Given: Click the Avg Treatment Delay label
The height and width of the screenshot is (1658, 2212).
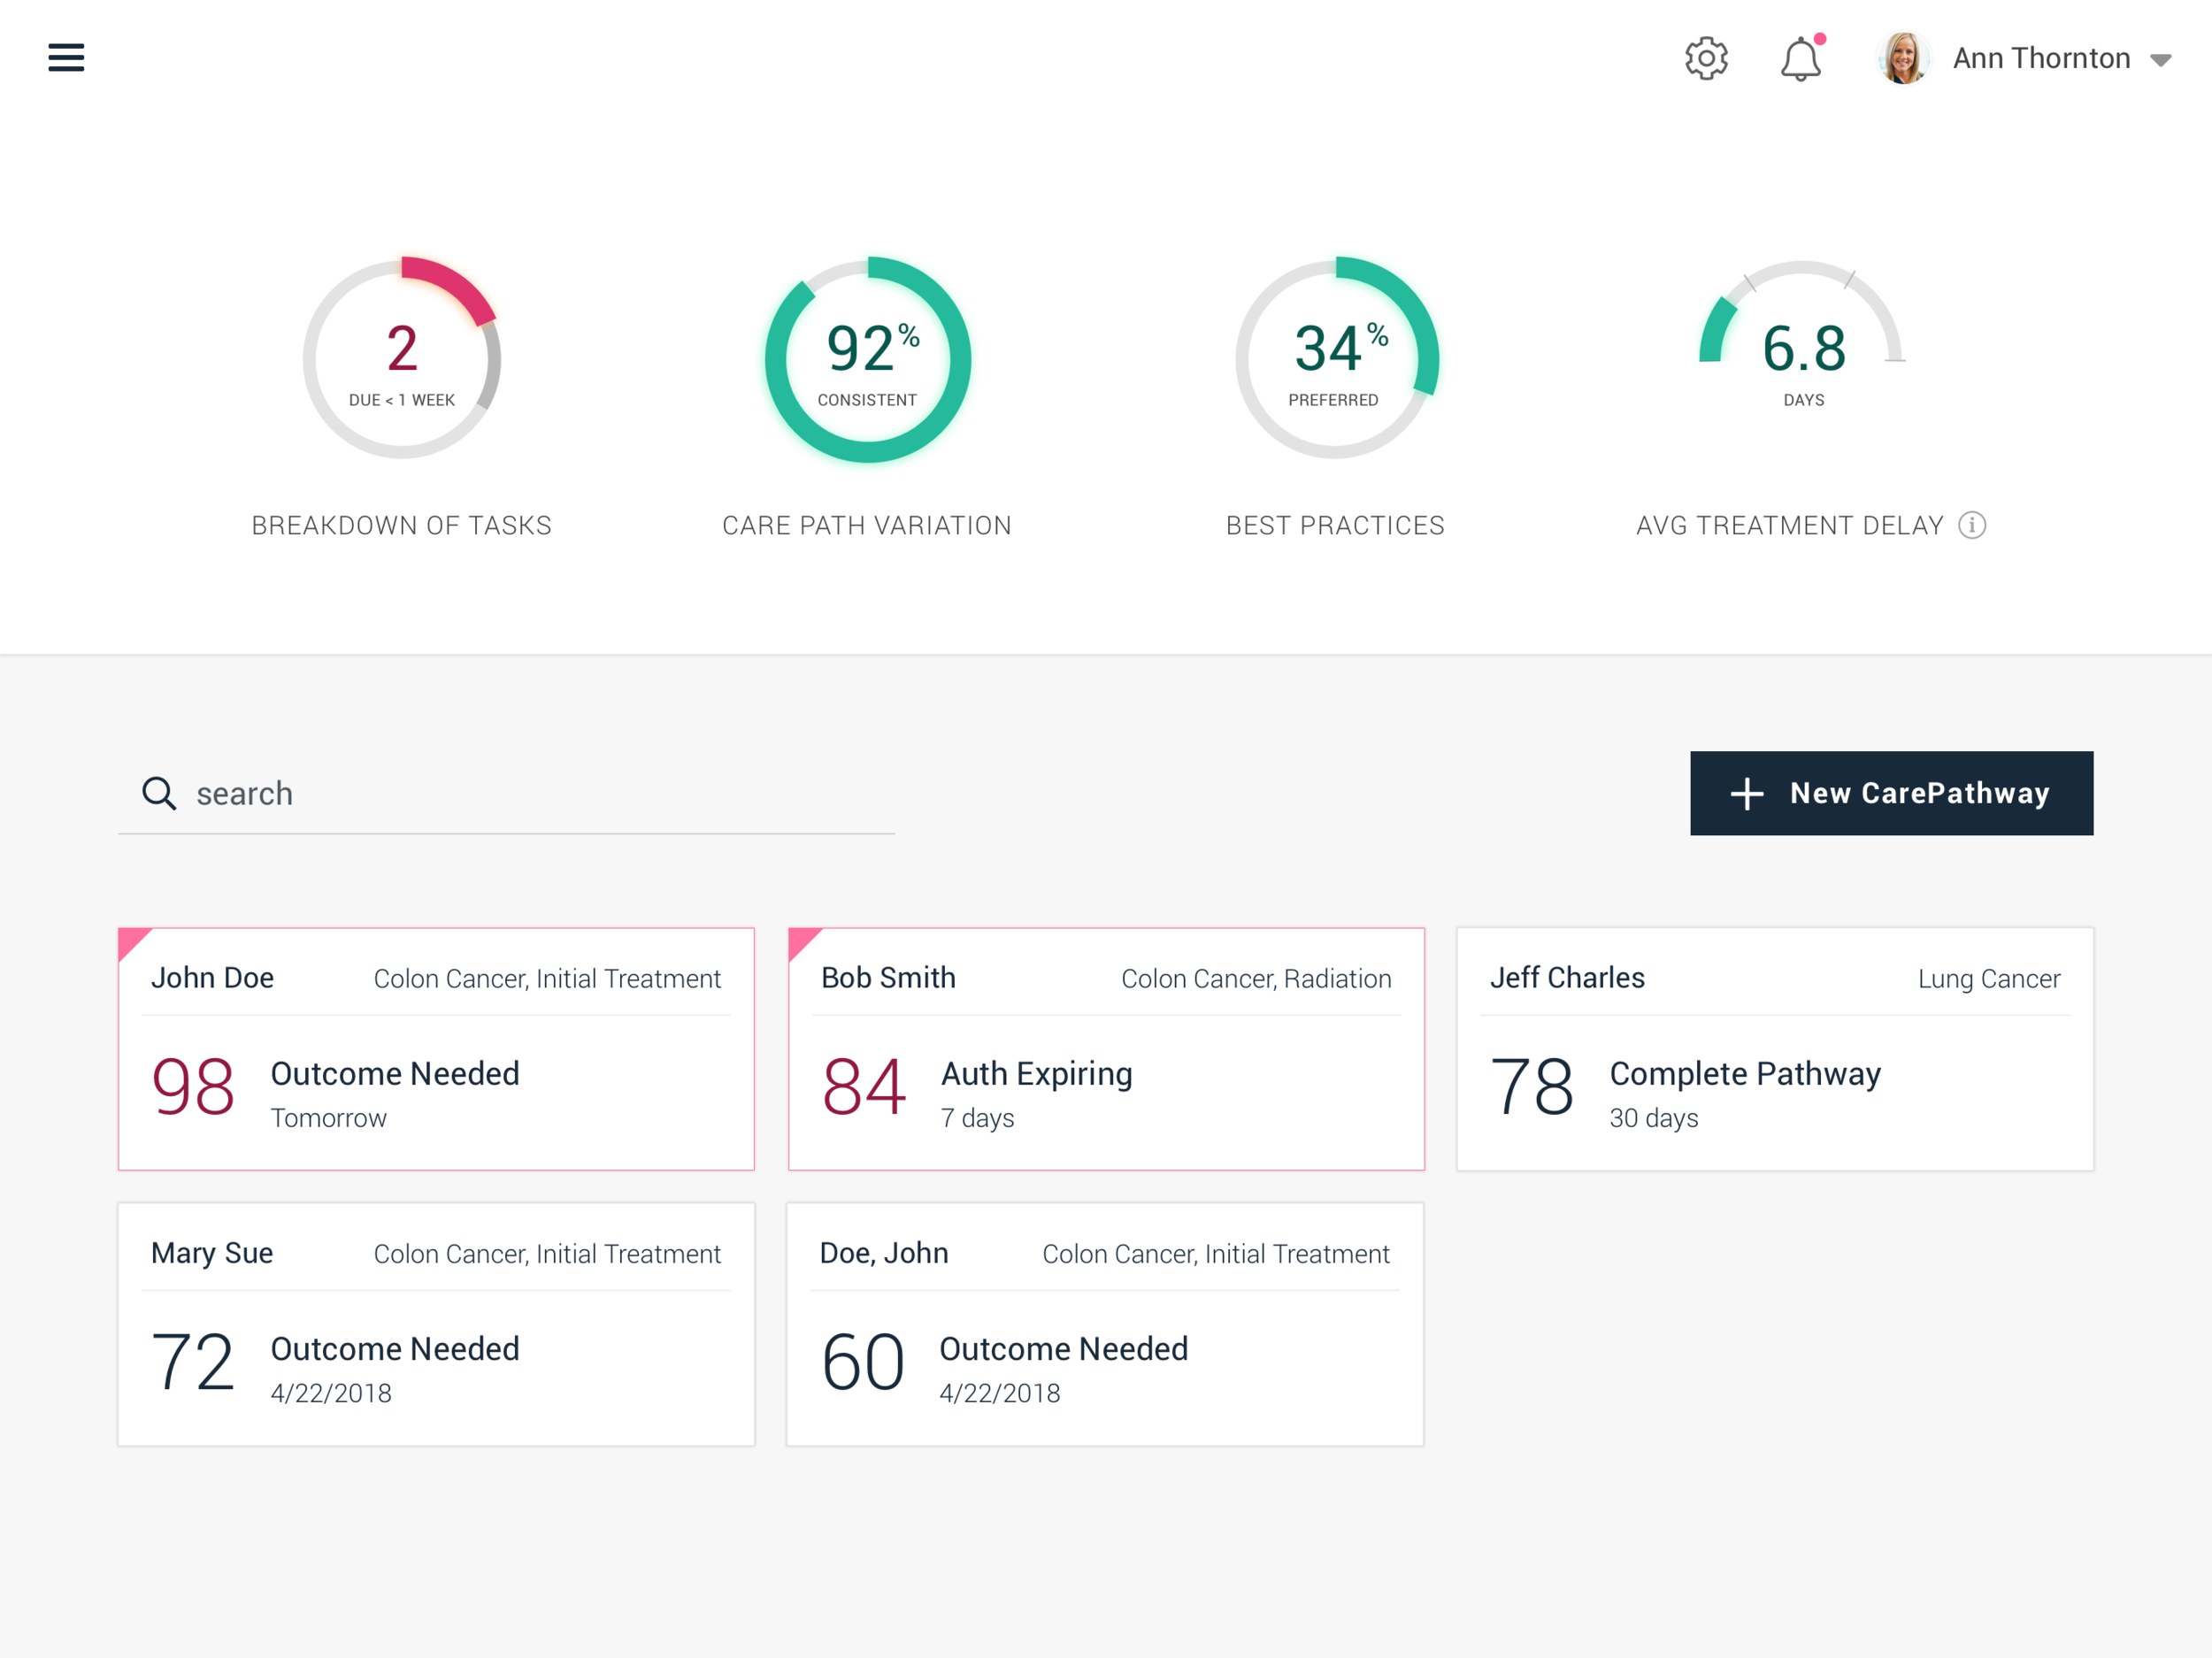Looking at the screenshot, I should [1790, 525].
